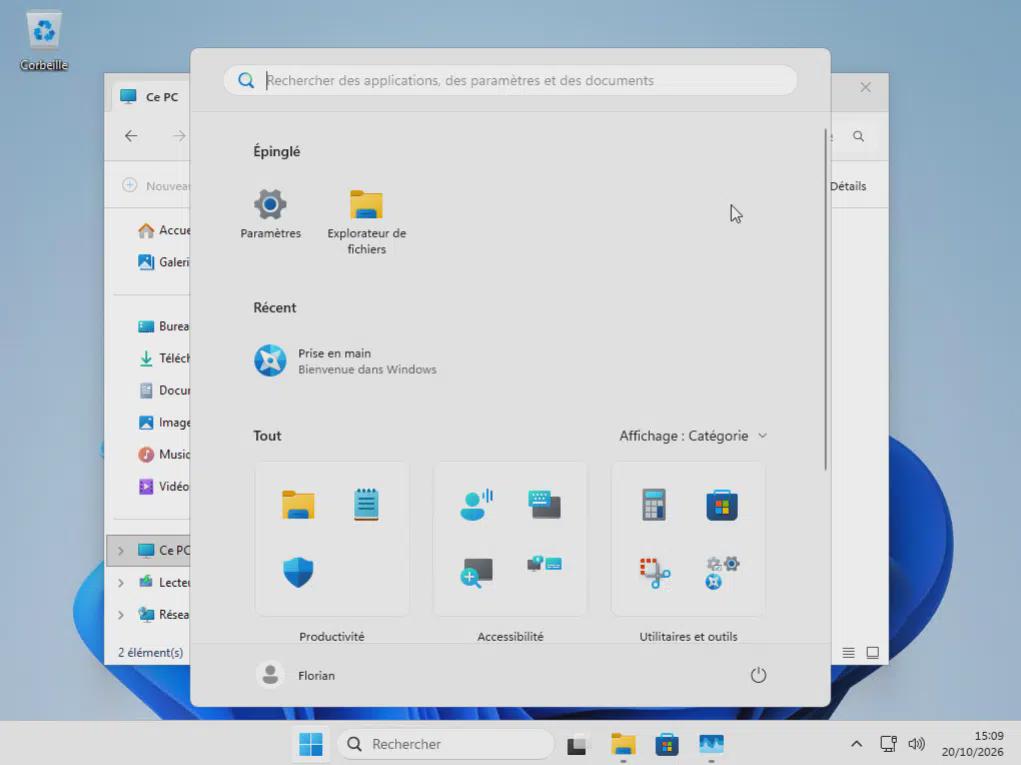This screenshot has width=1021, height=765.
Task: Open the Détails pane in File Explorer
Action: click(848, 186)
